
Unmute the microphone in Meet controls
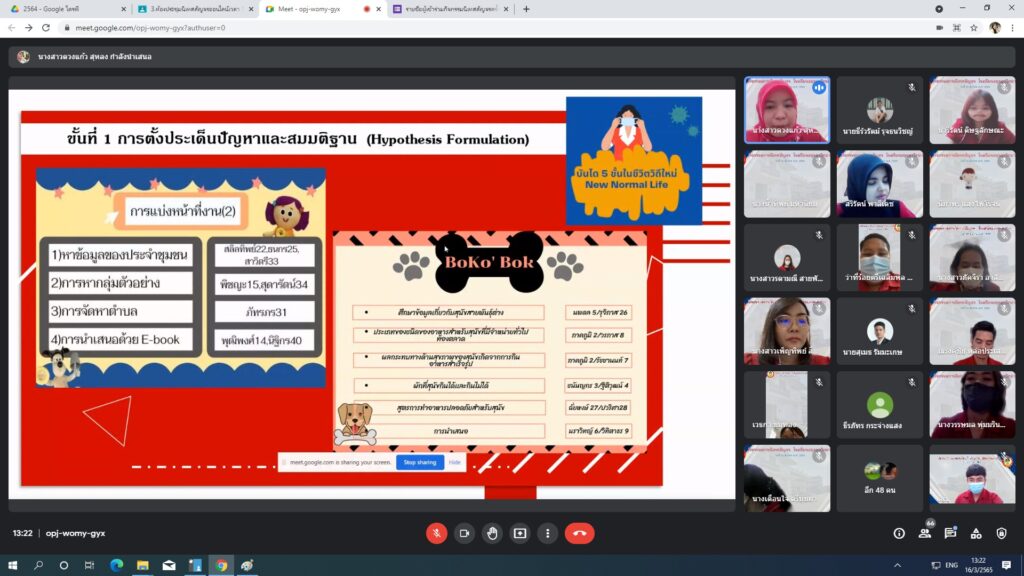coord(436,533)
